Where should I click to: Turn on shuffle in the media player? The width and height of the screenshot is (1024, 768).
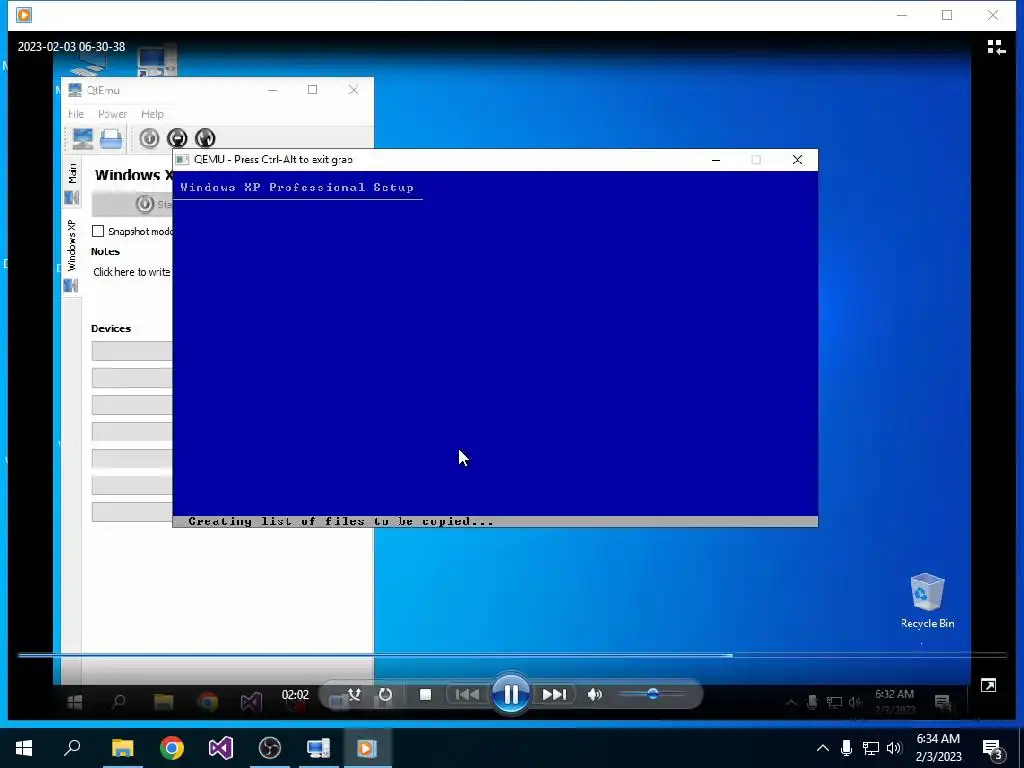354,694
